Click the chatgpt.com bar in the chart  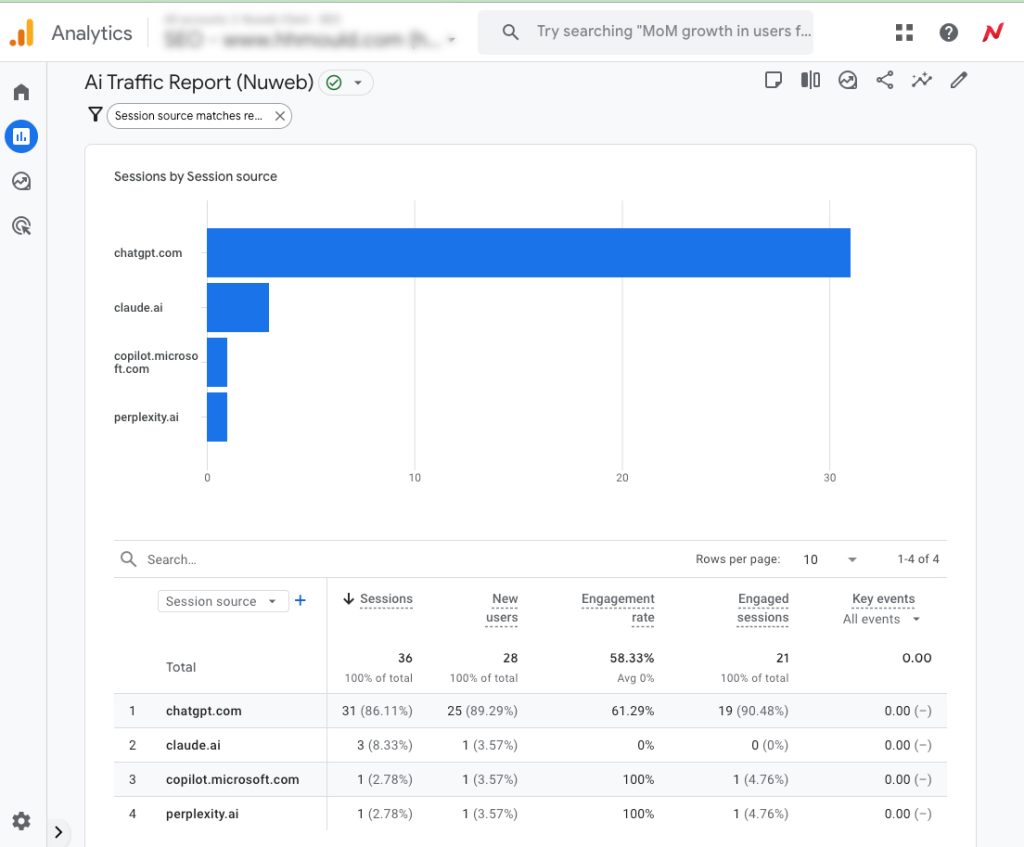coord(528,253)
